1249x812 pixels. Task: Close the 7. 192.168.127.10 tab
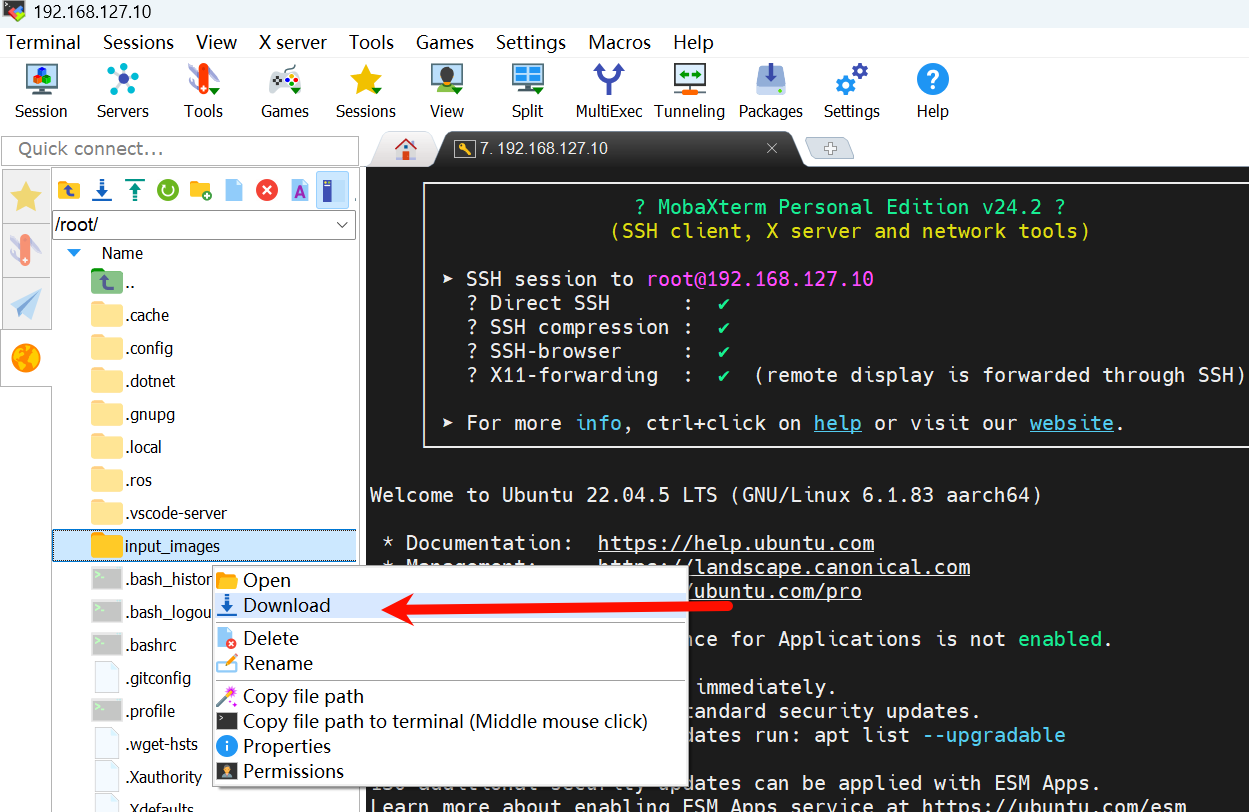pyautogui.click(x=772, y=148)
